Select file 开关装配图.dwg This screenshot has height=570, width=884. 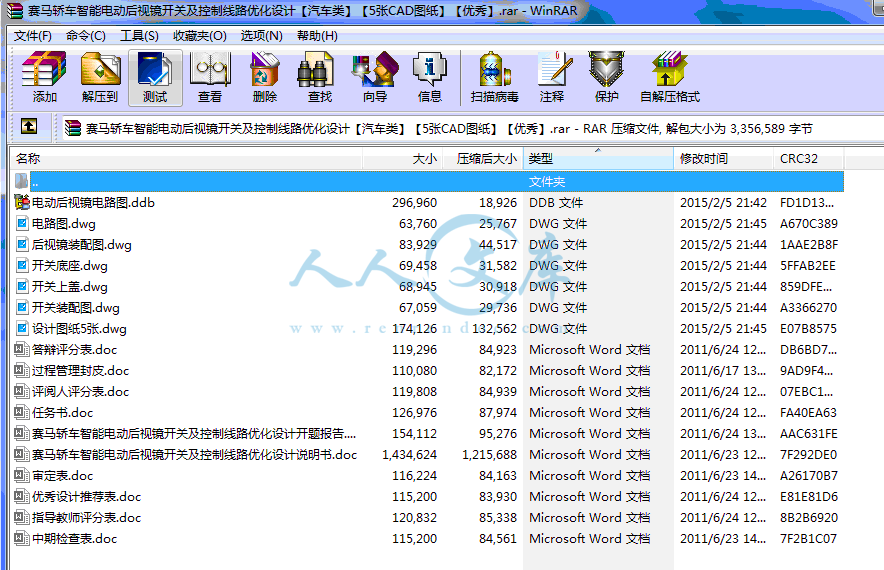(76, 307)
